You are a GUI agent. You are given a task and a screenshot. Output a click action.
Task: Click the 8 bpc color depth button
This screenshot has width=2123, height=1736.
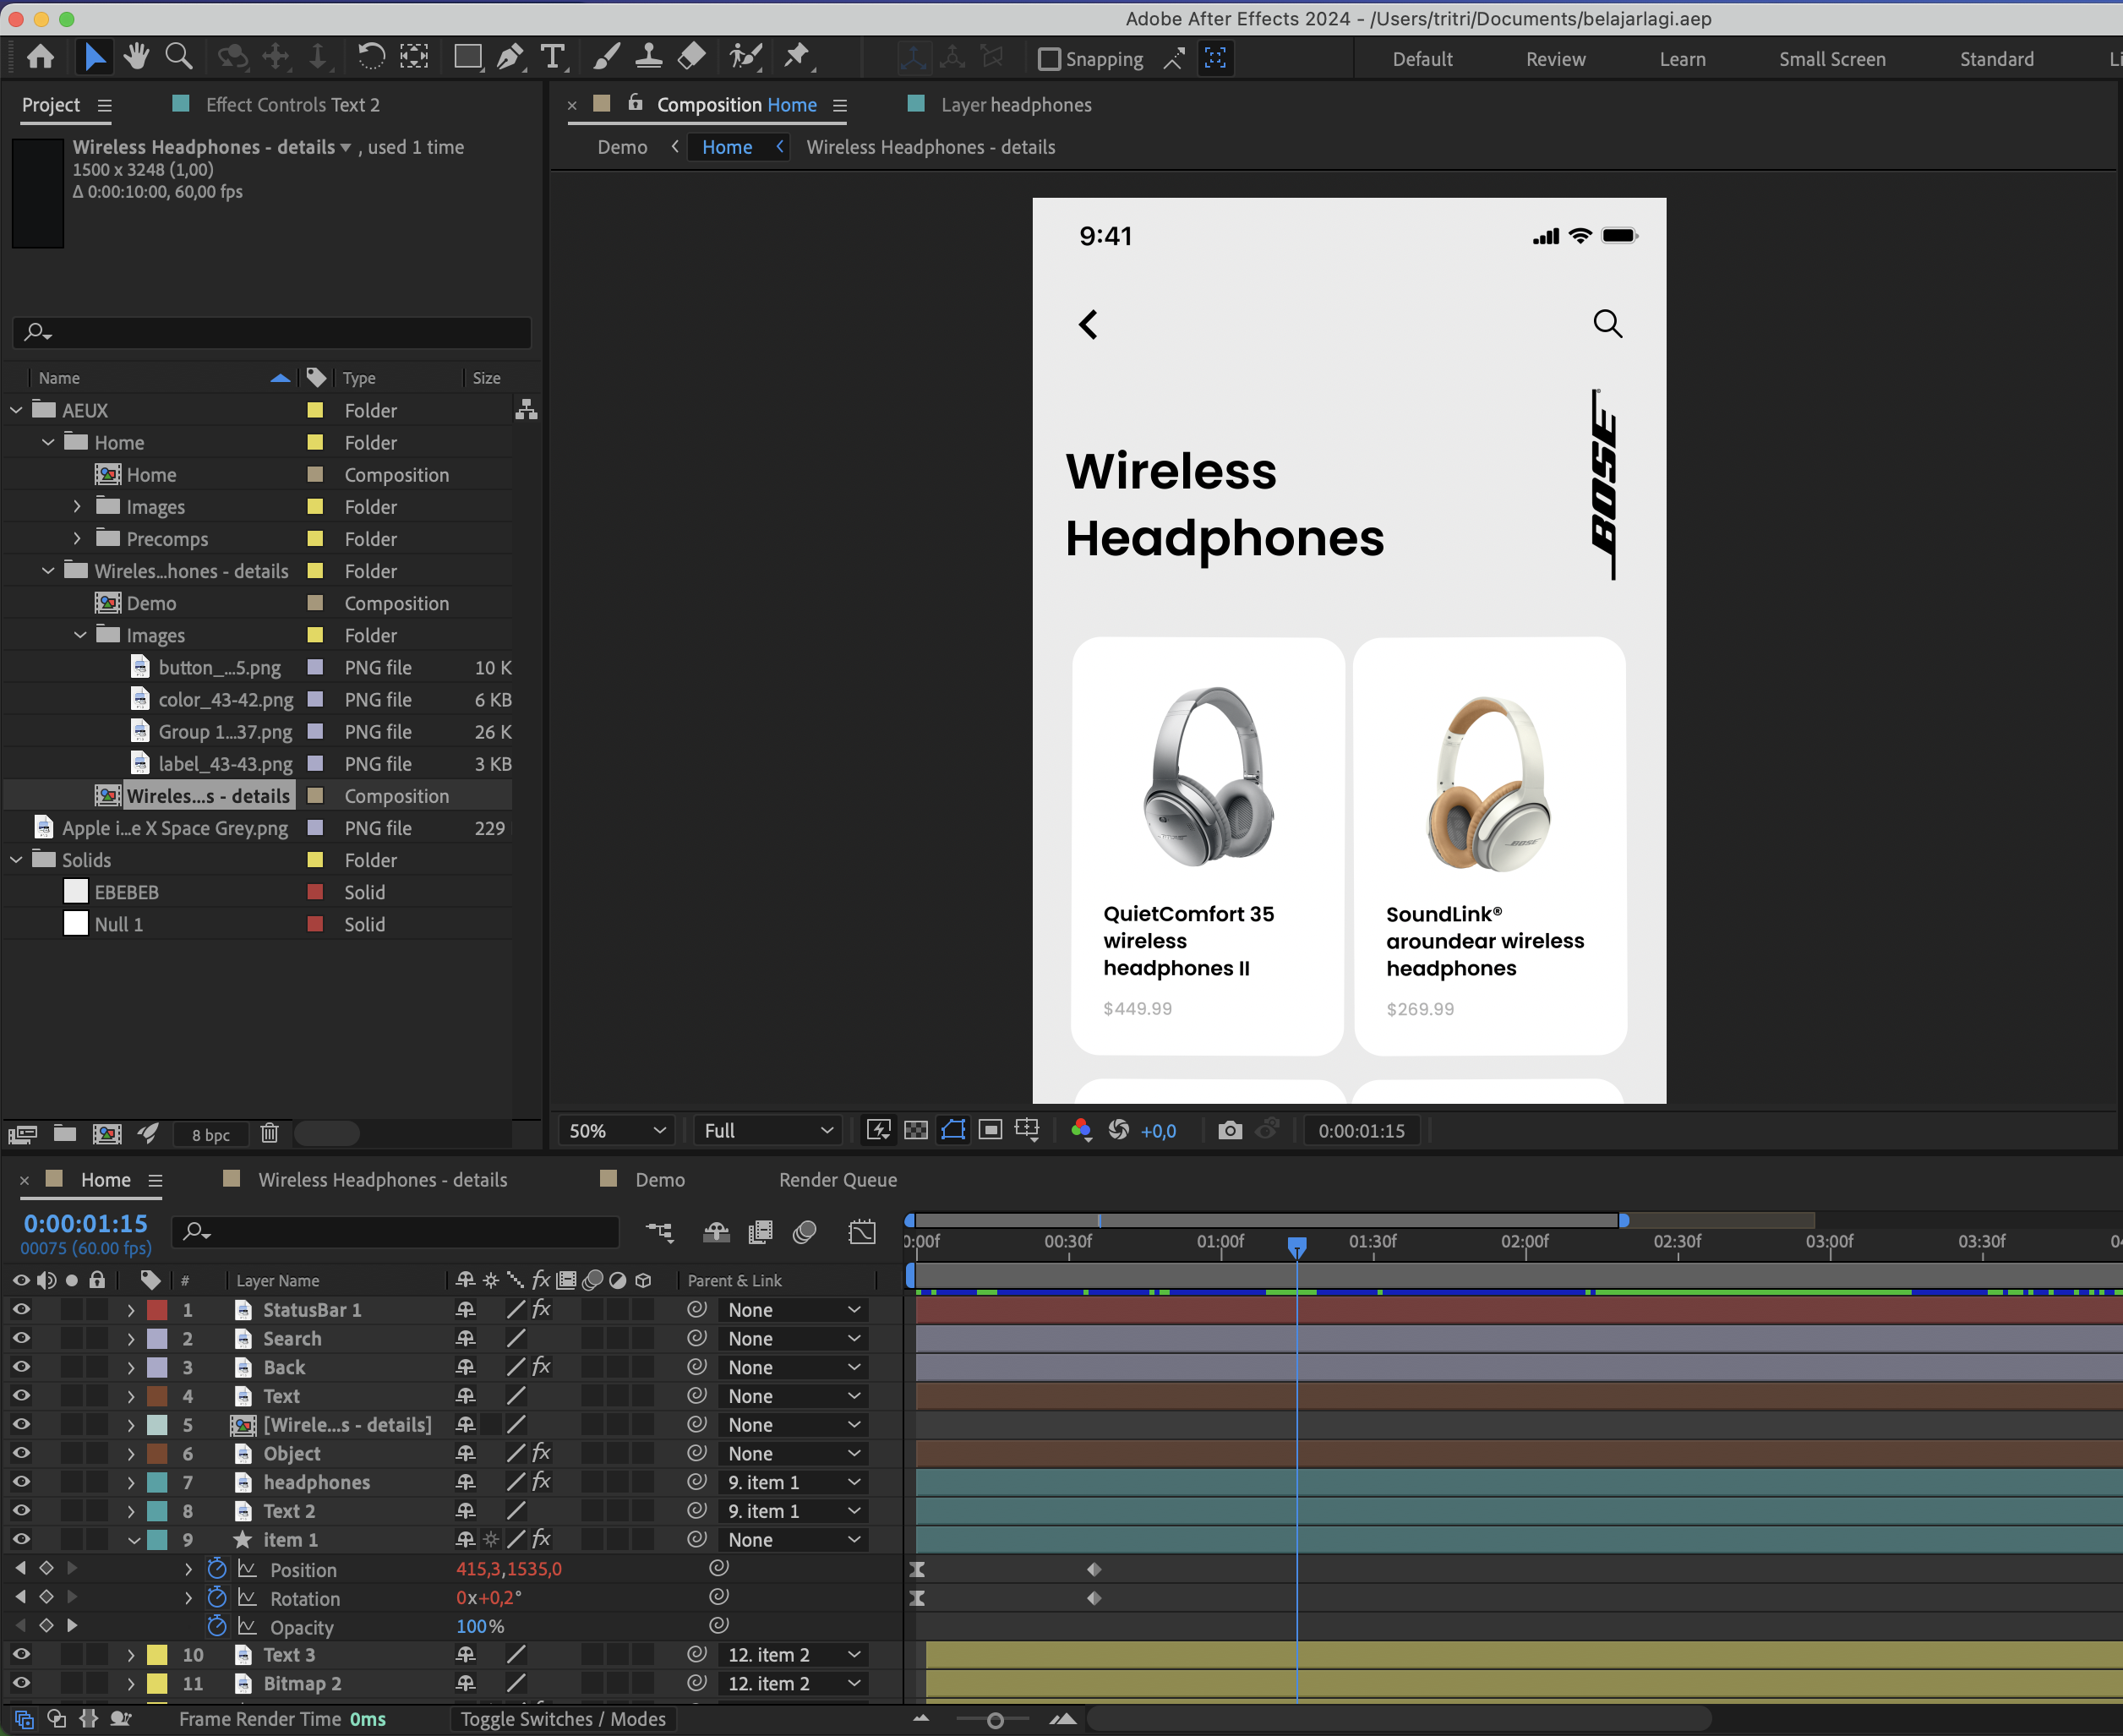coord(211,1134)
